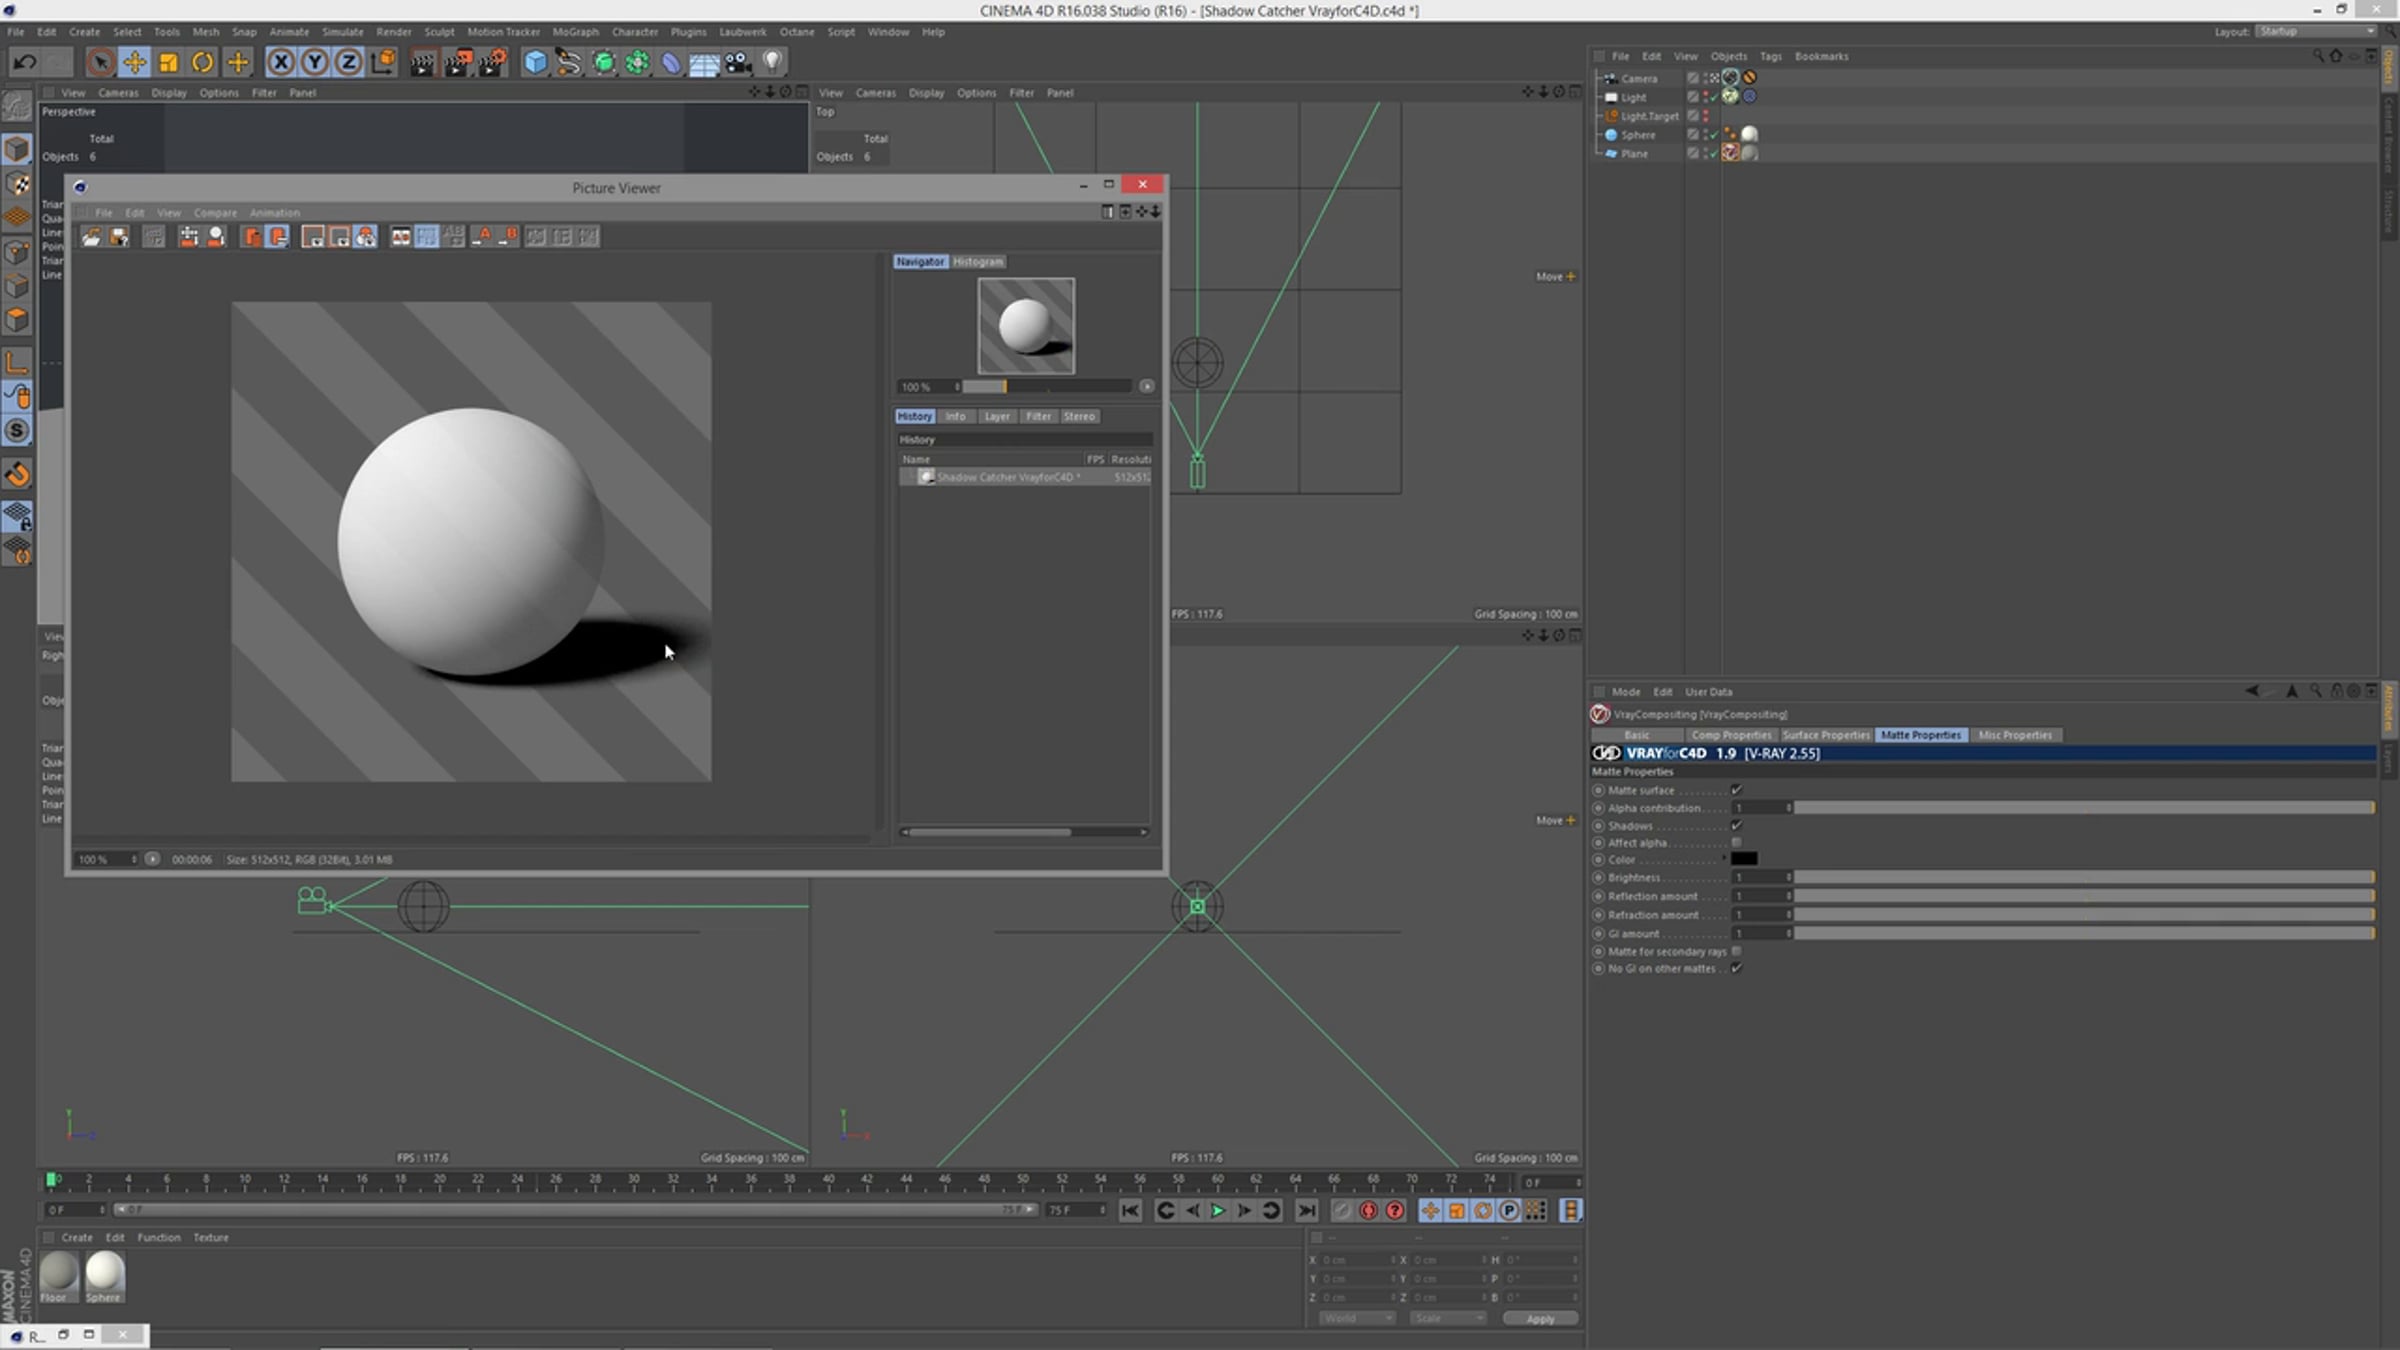This screenshot has height=1350, width=2400.
Task: Click the Brightness slider
Action: [x=2084, y=878]
